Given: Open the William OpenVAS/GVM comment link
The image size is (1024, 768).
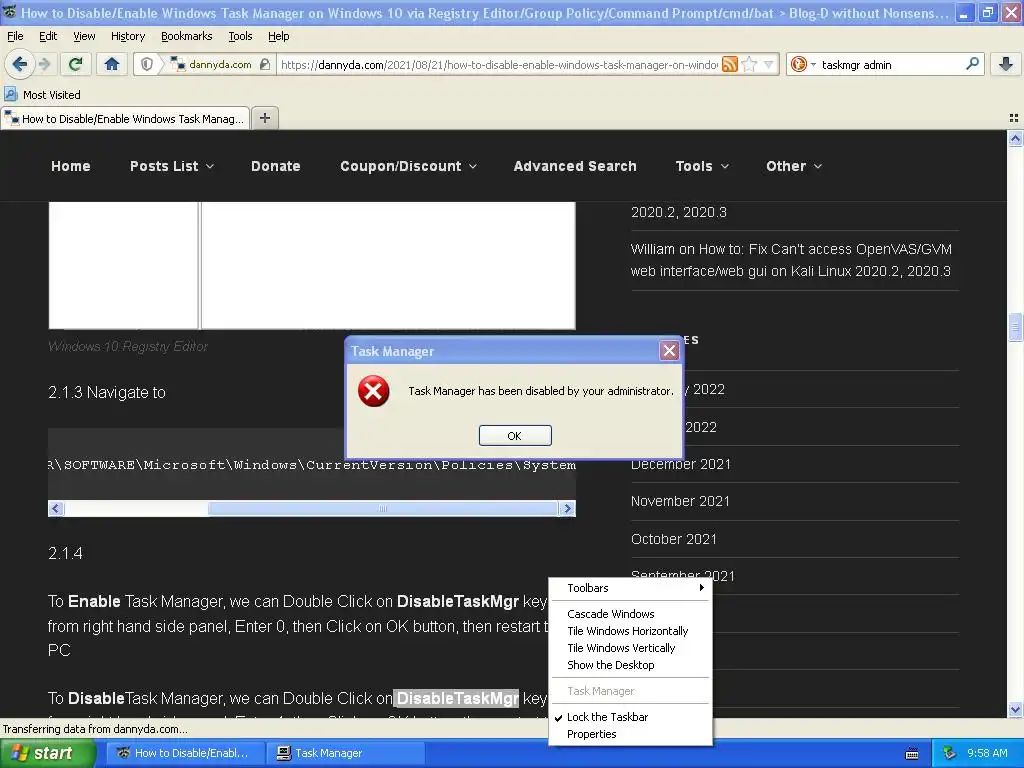Looking at the screenshot, I should pos(791,260).
